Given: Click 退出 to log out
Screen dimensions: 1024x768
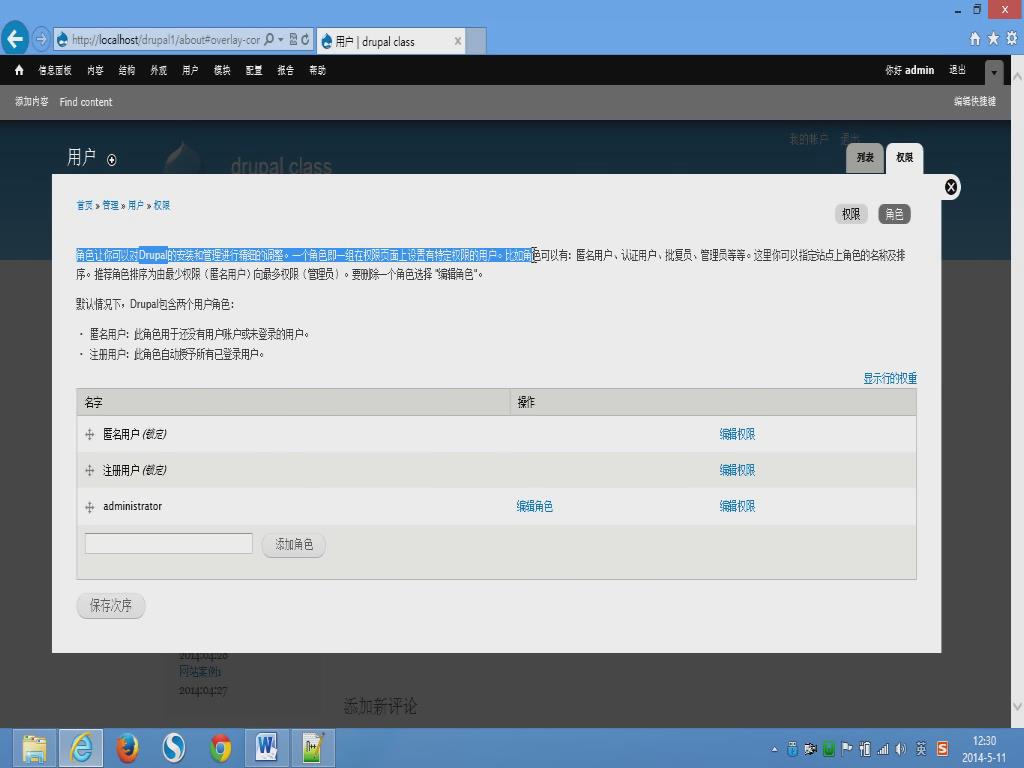Looking at the screenshot, I should (x=957, y=70).
